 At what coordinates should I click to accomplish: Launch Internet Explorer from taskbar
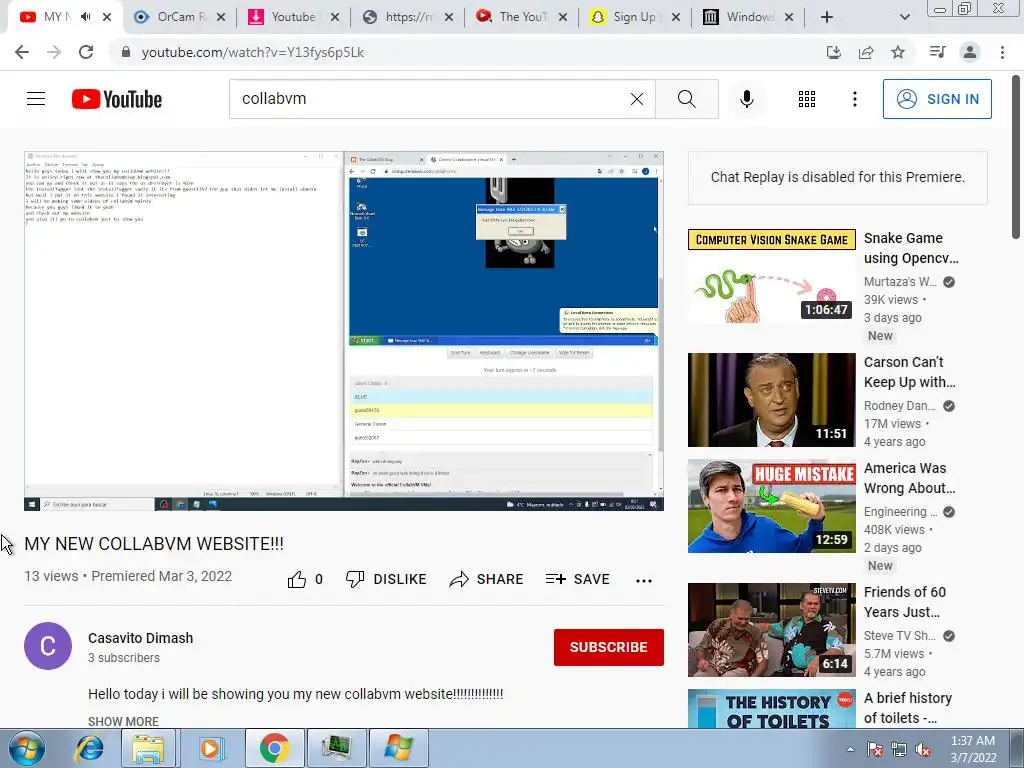89,748
